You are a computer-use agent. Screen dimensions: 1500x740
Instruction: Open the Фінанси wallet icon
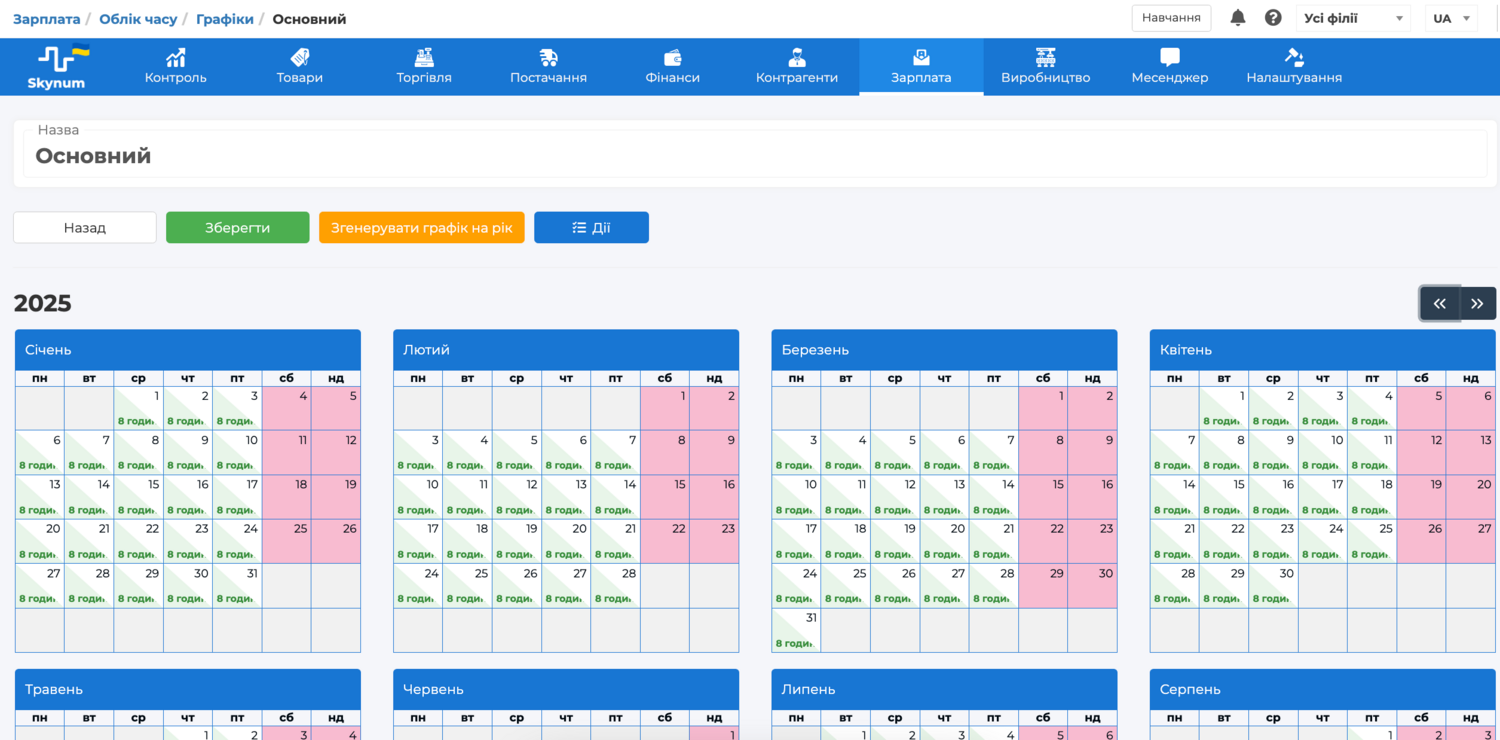pyautogui.click(x=673, y=57)
